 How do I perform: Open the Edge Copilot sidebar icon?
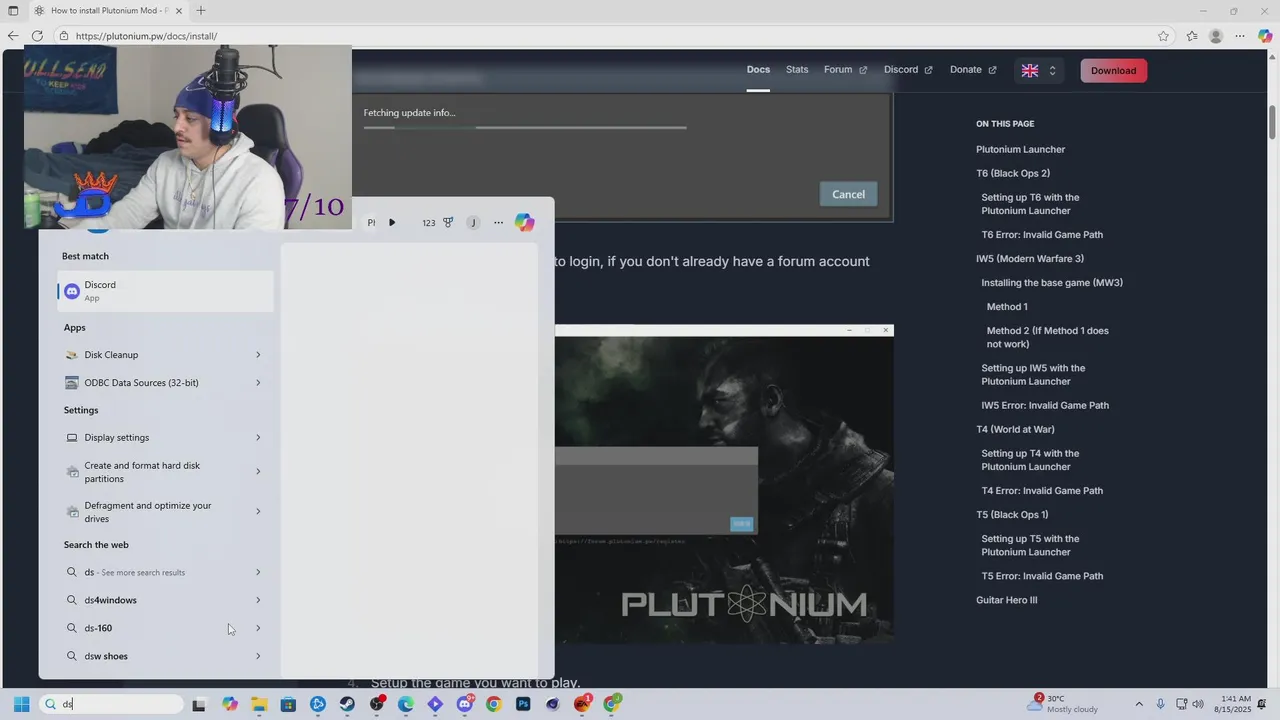pyautogui.click(x=1264, y=36)
